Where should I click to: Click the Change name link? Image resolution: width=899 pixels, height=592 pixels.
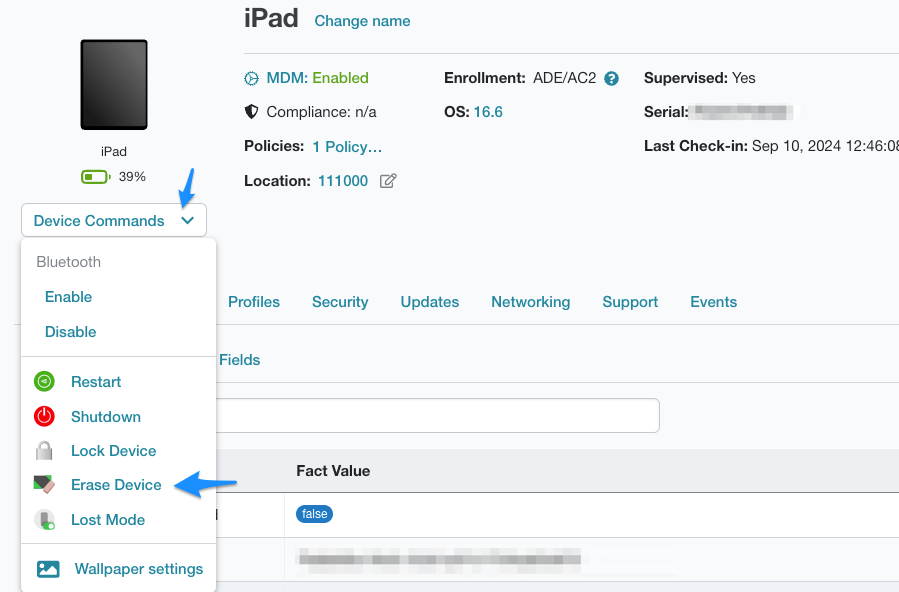(362, 21)
